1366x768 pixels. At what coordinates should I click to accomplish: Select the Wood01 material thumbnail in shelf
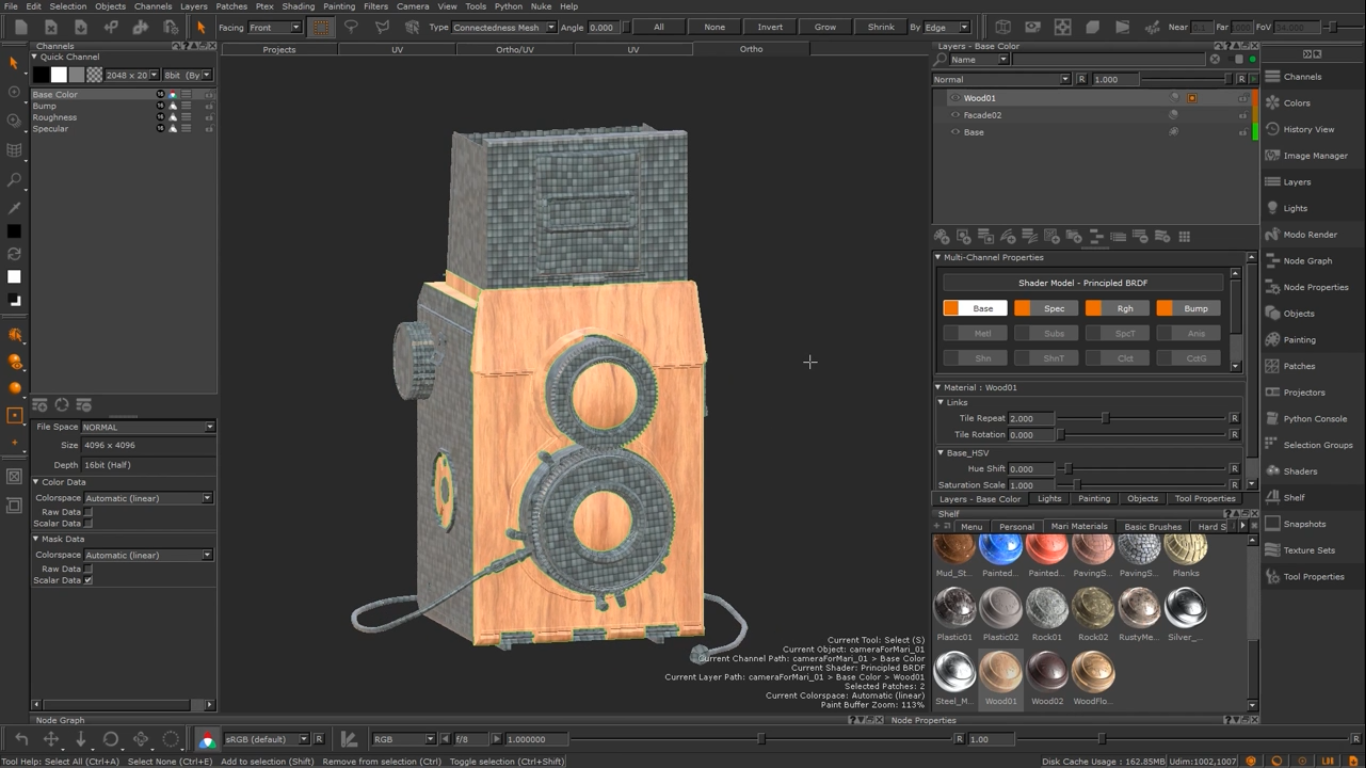click(1000, 672)
